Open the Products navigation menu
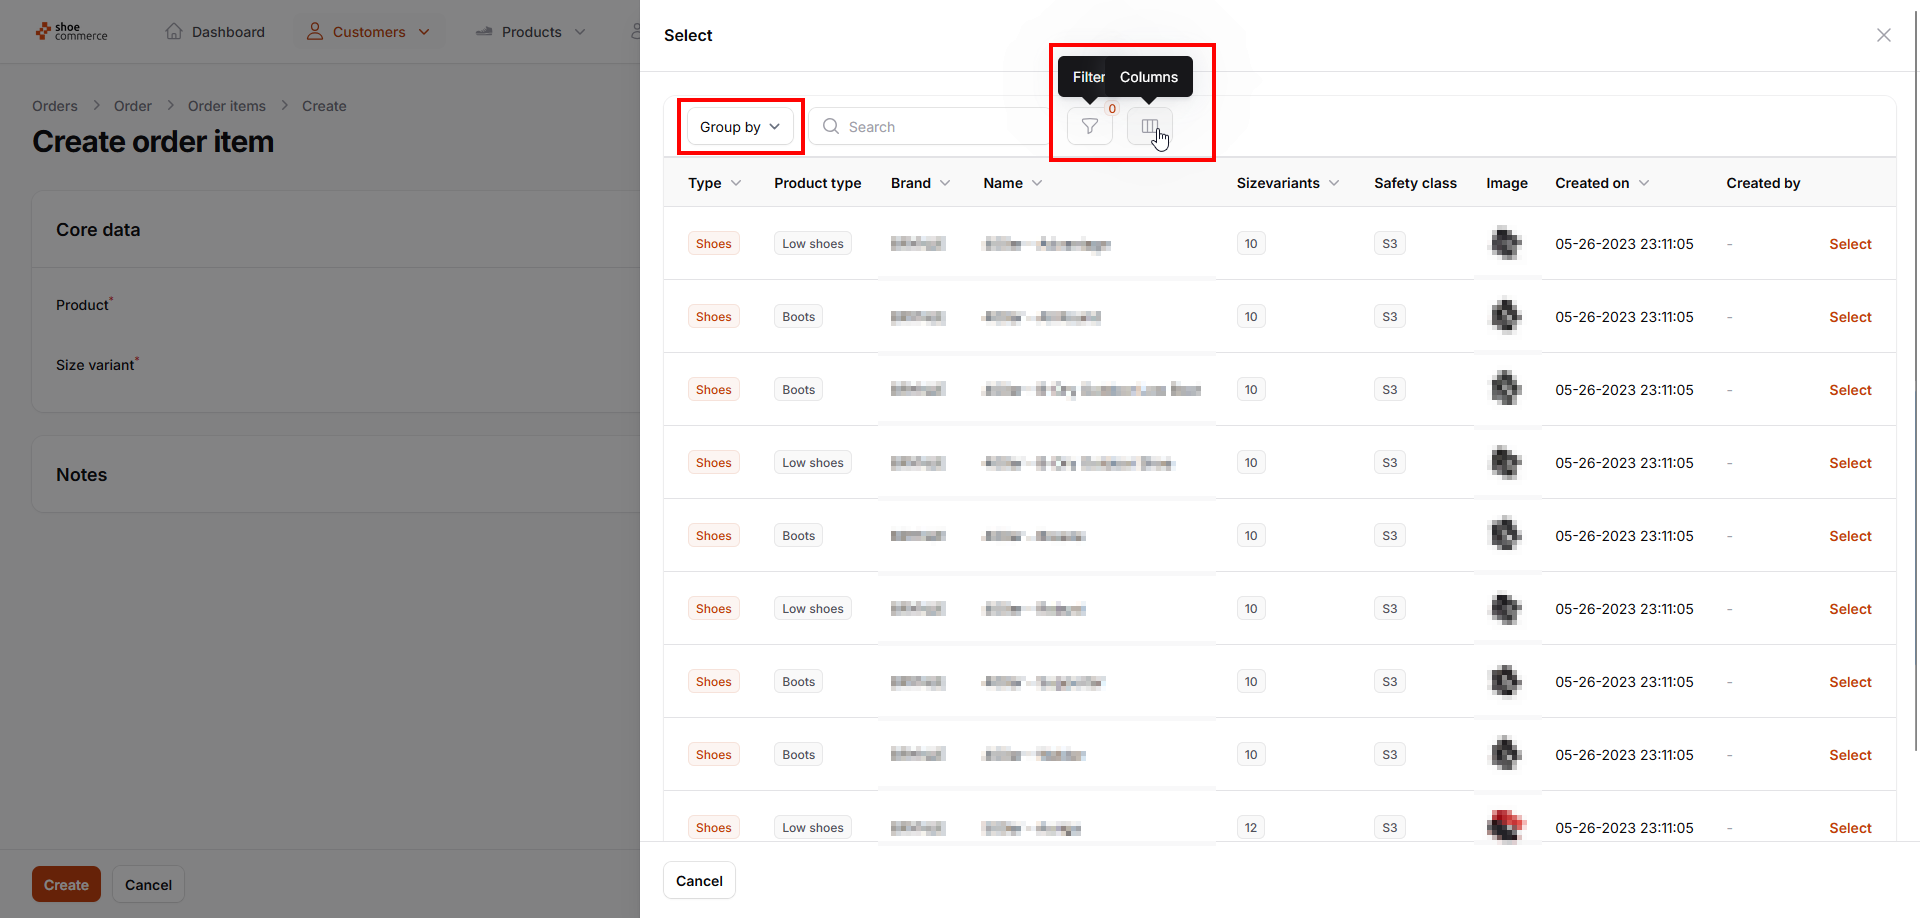Screen dimensions: 1920x918 (x=531, y=32)
